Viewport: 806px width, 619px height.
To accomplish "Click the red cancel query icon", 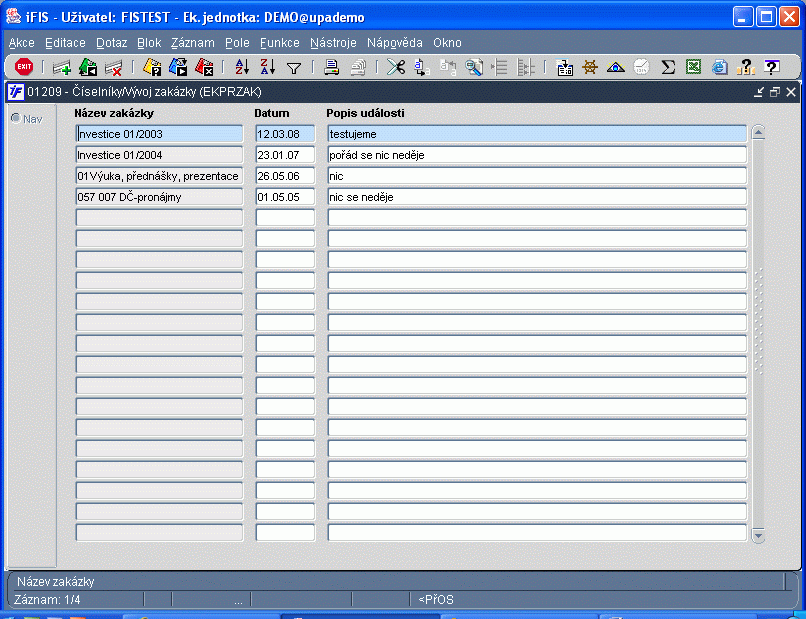I will 204,67.
